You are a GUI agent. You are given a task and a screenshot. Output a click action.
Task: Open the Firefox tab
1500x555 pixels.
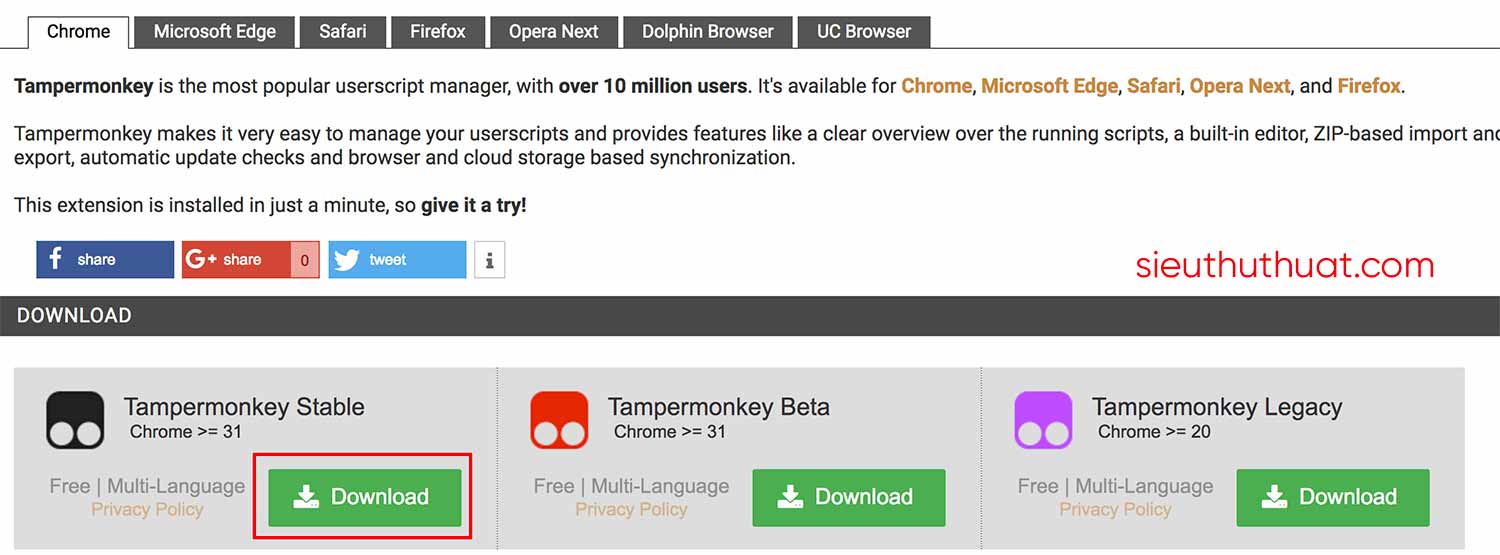437,32
